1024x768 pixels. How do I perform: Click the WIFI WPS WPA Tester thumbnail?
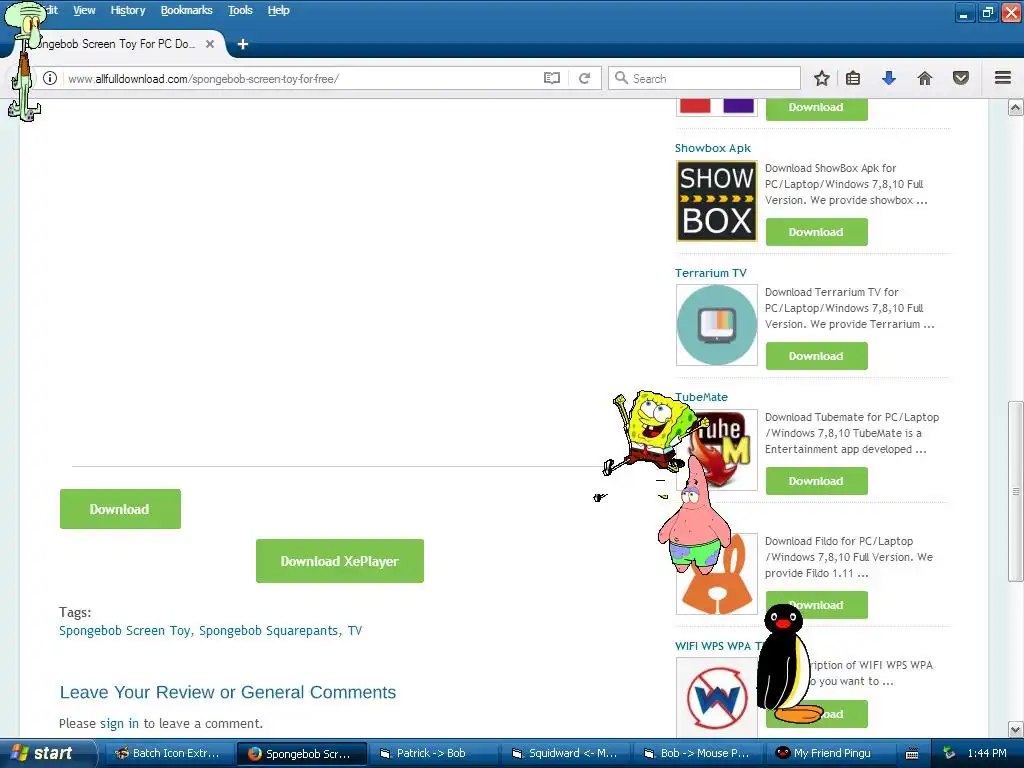point(716,697)
